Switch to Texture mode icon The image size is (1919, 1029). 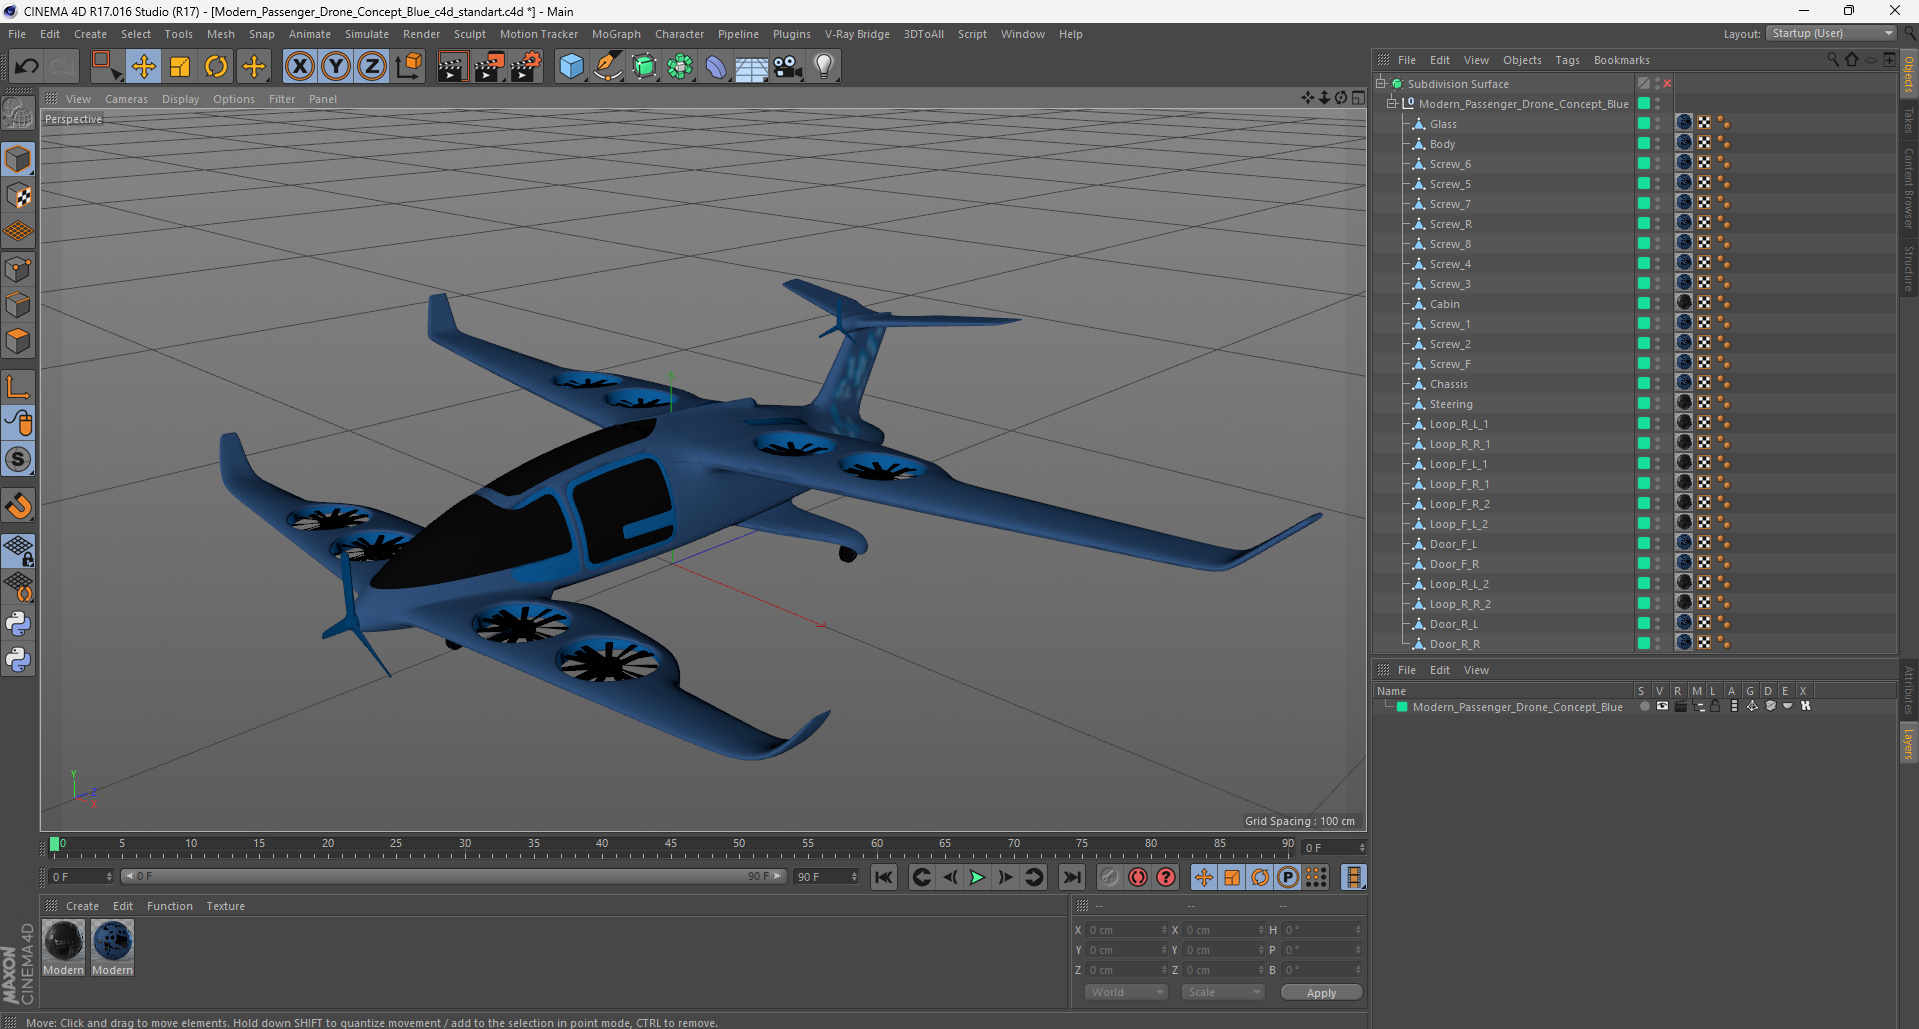tap(18, 196)
